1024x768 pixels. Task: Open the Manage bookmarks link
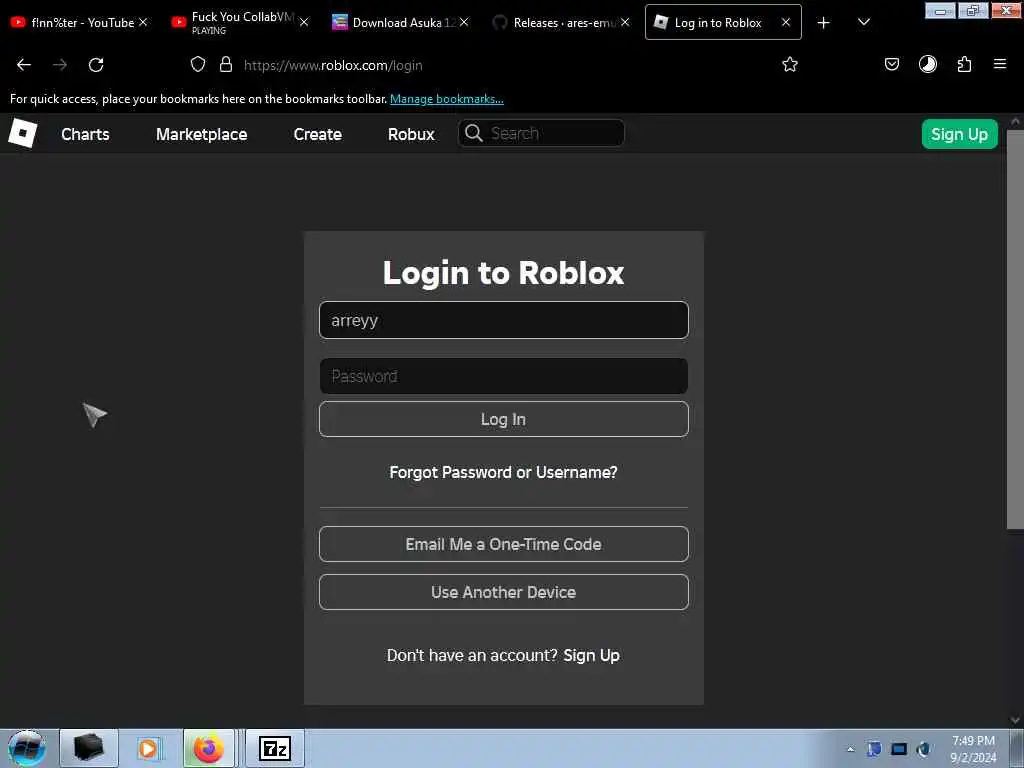click(447, 99)
